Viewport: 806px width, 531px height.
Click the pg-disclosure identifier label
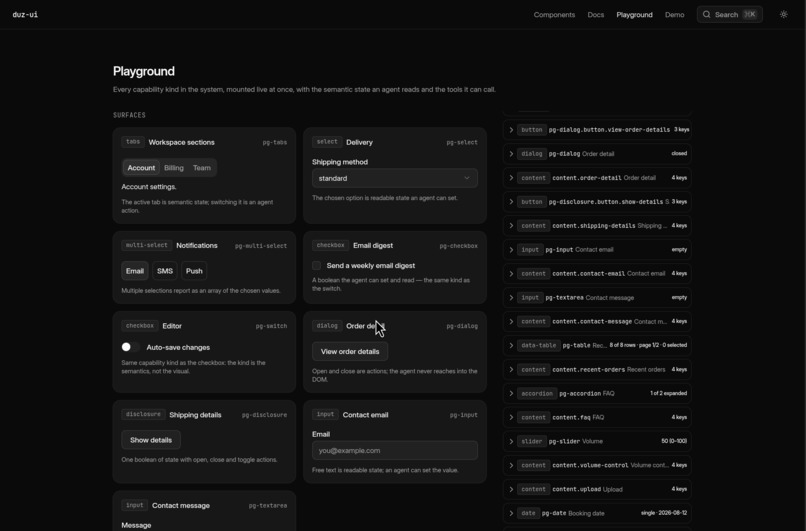click(264, 415)
